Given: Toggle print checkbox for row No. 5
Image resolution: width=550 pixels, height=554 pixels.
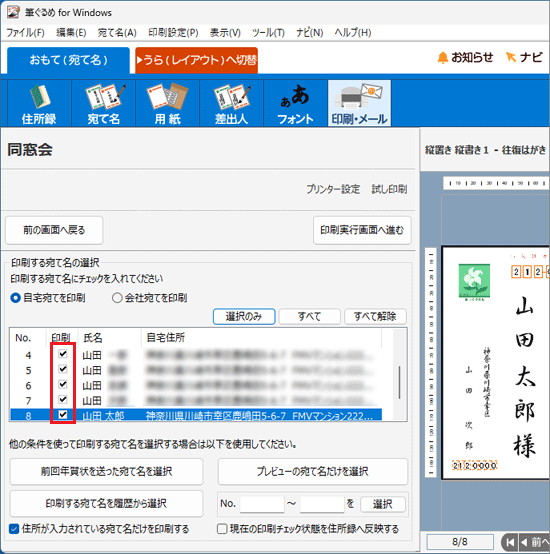Looking at the screenshot, I should [x=63, y=369].
